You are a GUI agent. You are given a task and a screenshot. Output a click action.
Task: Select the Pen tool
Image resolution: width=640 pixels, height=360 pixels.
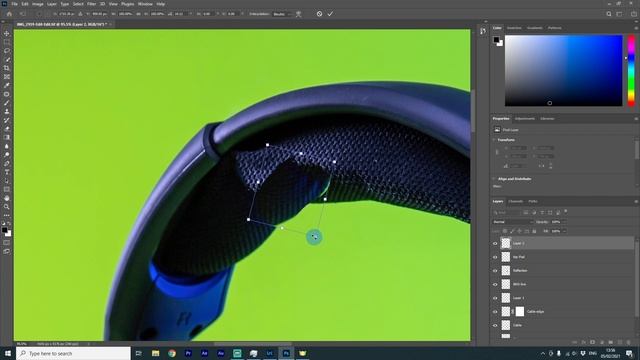(x=7, y=164)
